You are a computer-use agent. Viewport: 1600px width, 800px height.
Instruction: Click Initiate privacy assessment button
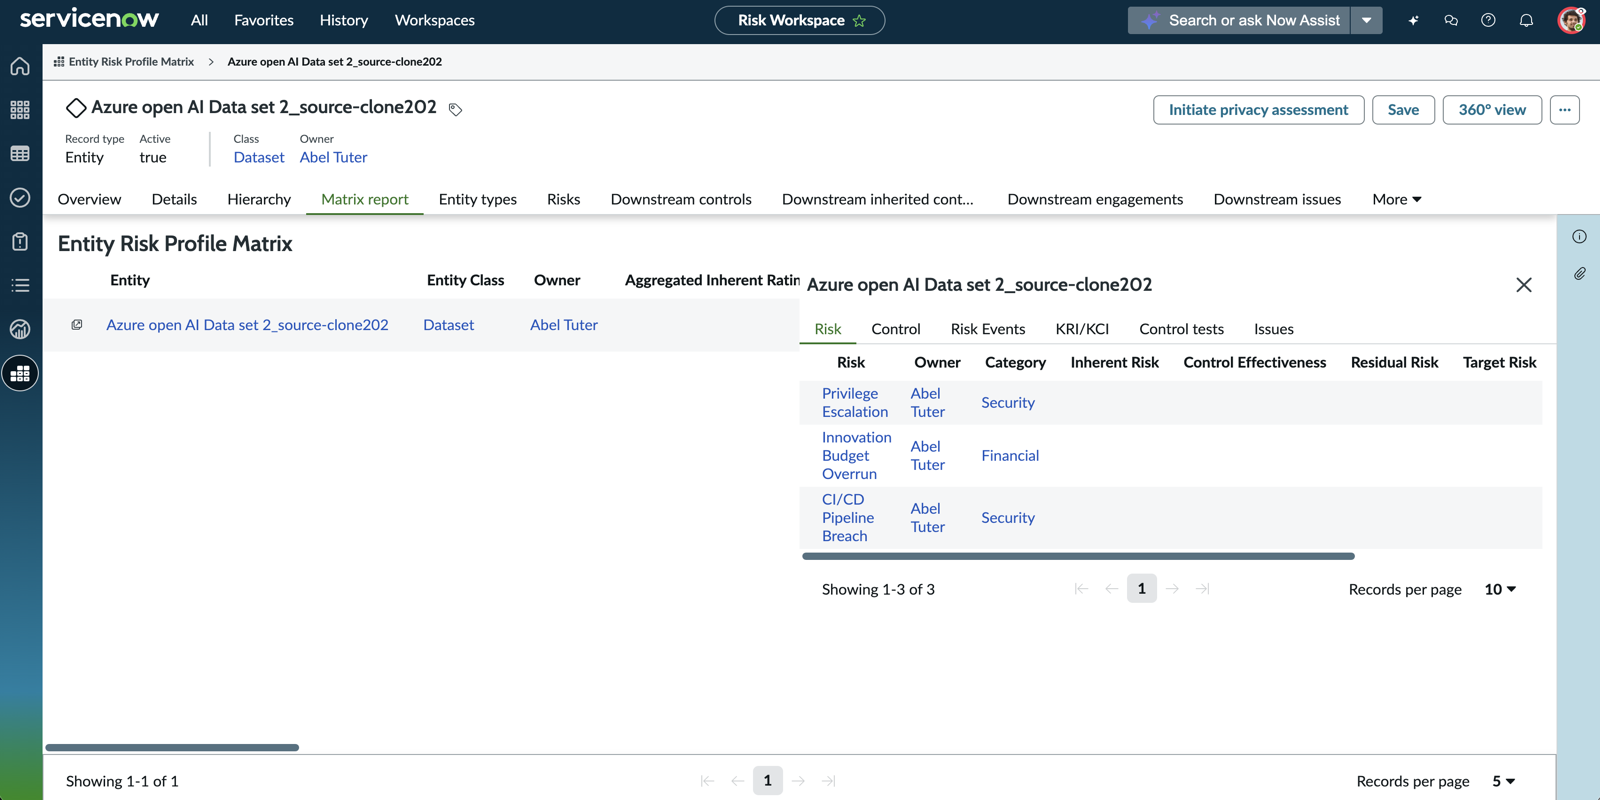pyautogui.click(x=1258, y=110)
